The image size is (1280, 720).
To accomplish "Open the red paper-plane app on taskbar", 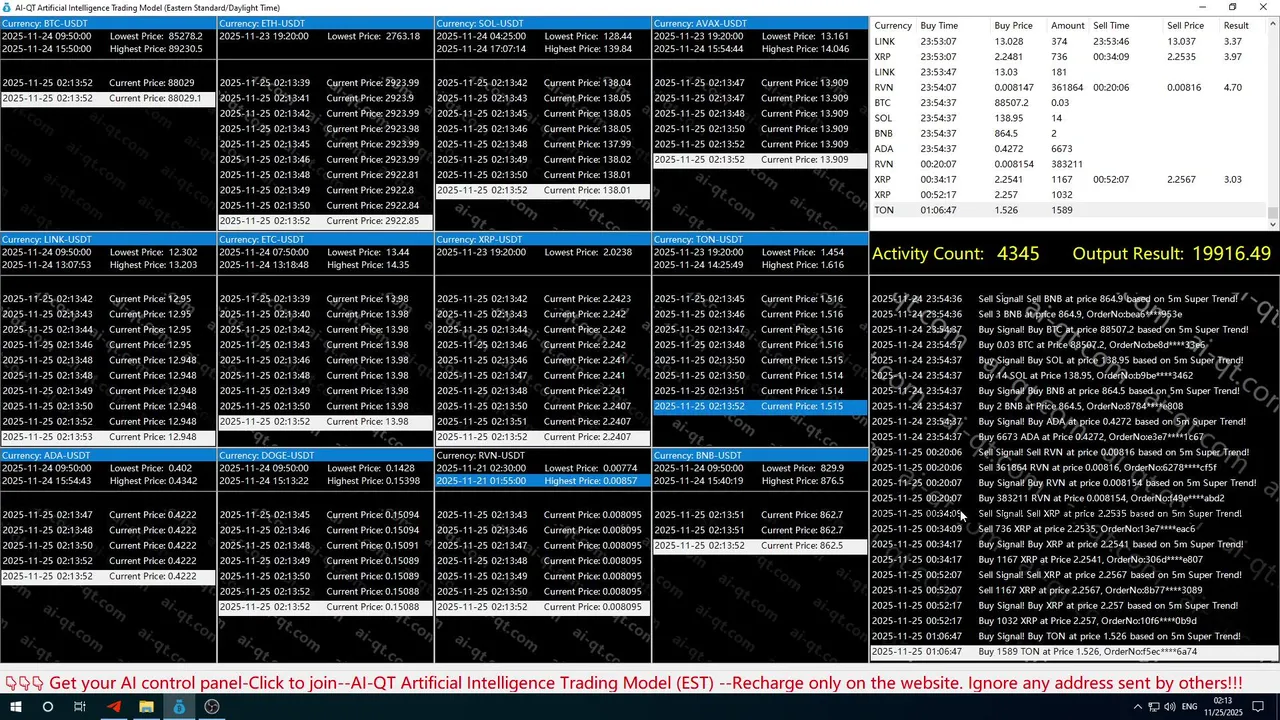I will [x=113, y=706].
